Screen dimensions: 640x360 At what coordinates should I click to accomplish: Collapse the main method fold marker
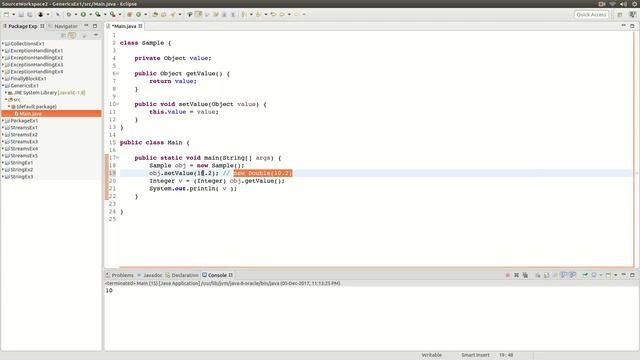[118, 158]
